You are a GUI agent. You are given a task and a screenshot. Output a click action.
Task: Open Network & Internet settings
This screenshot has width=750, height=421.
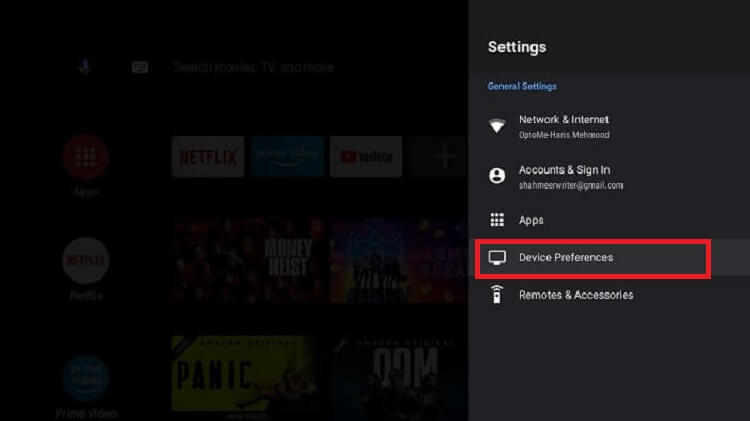pyautogui.click(x=609, y=126)
